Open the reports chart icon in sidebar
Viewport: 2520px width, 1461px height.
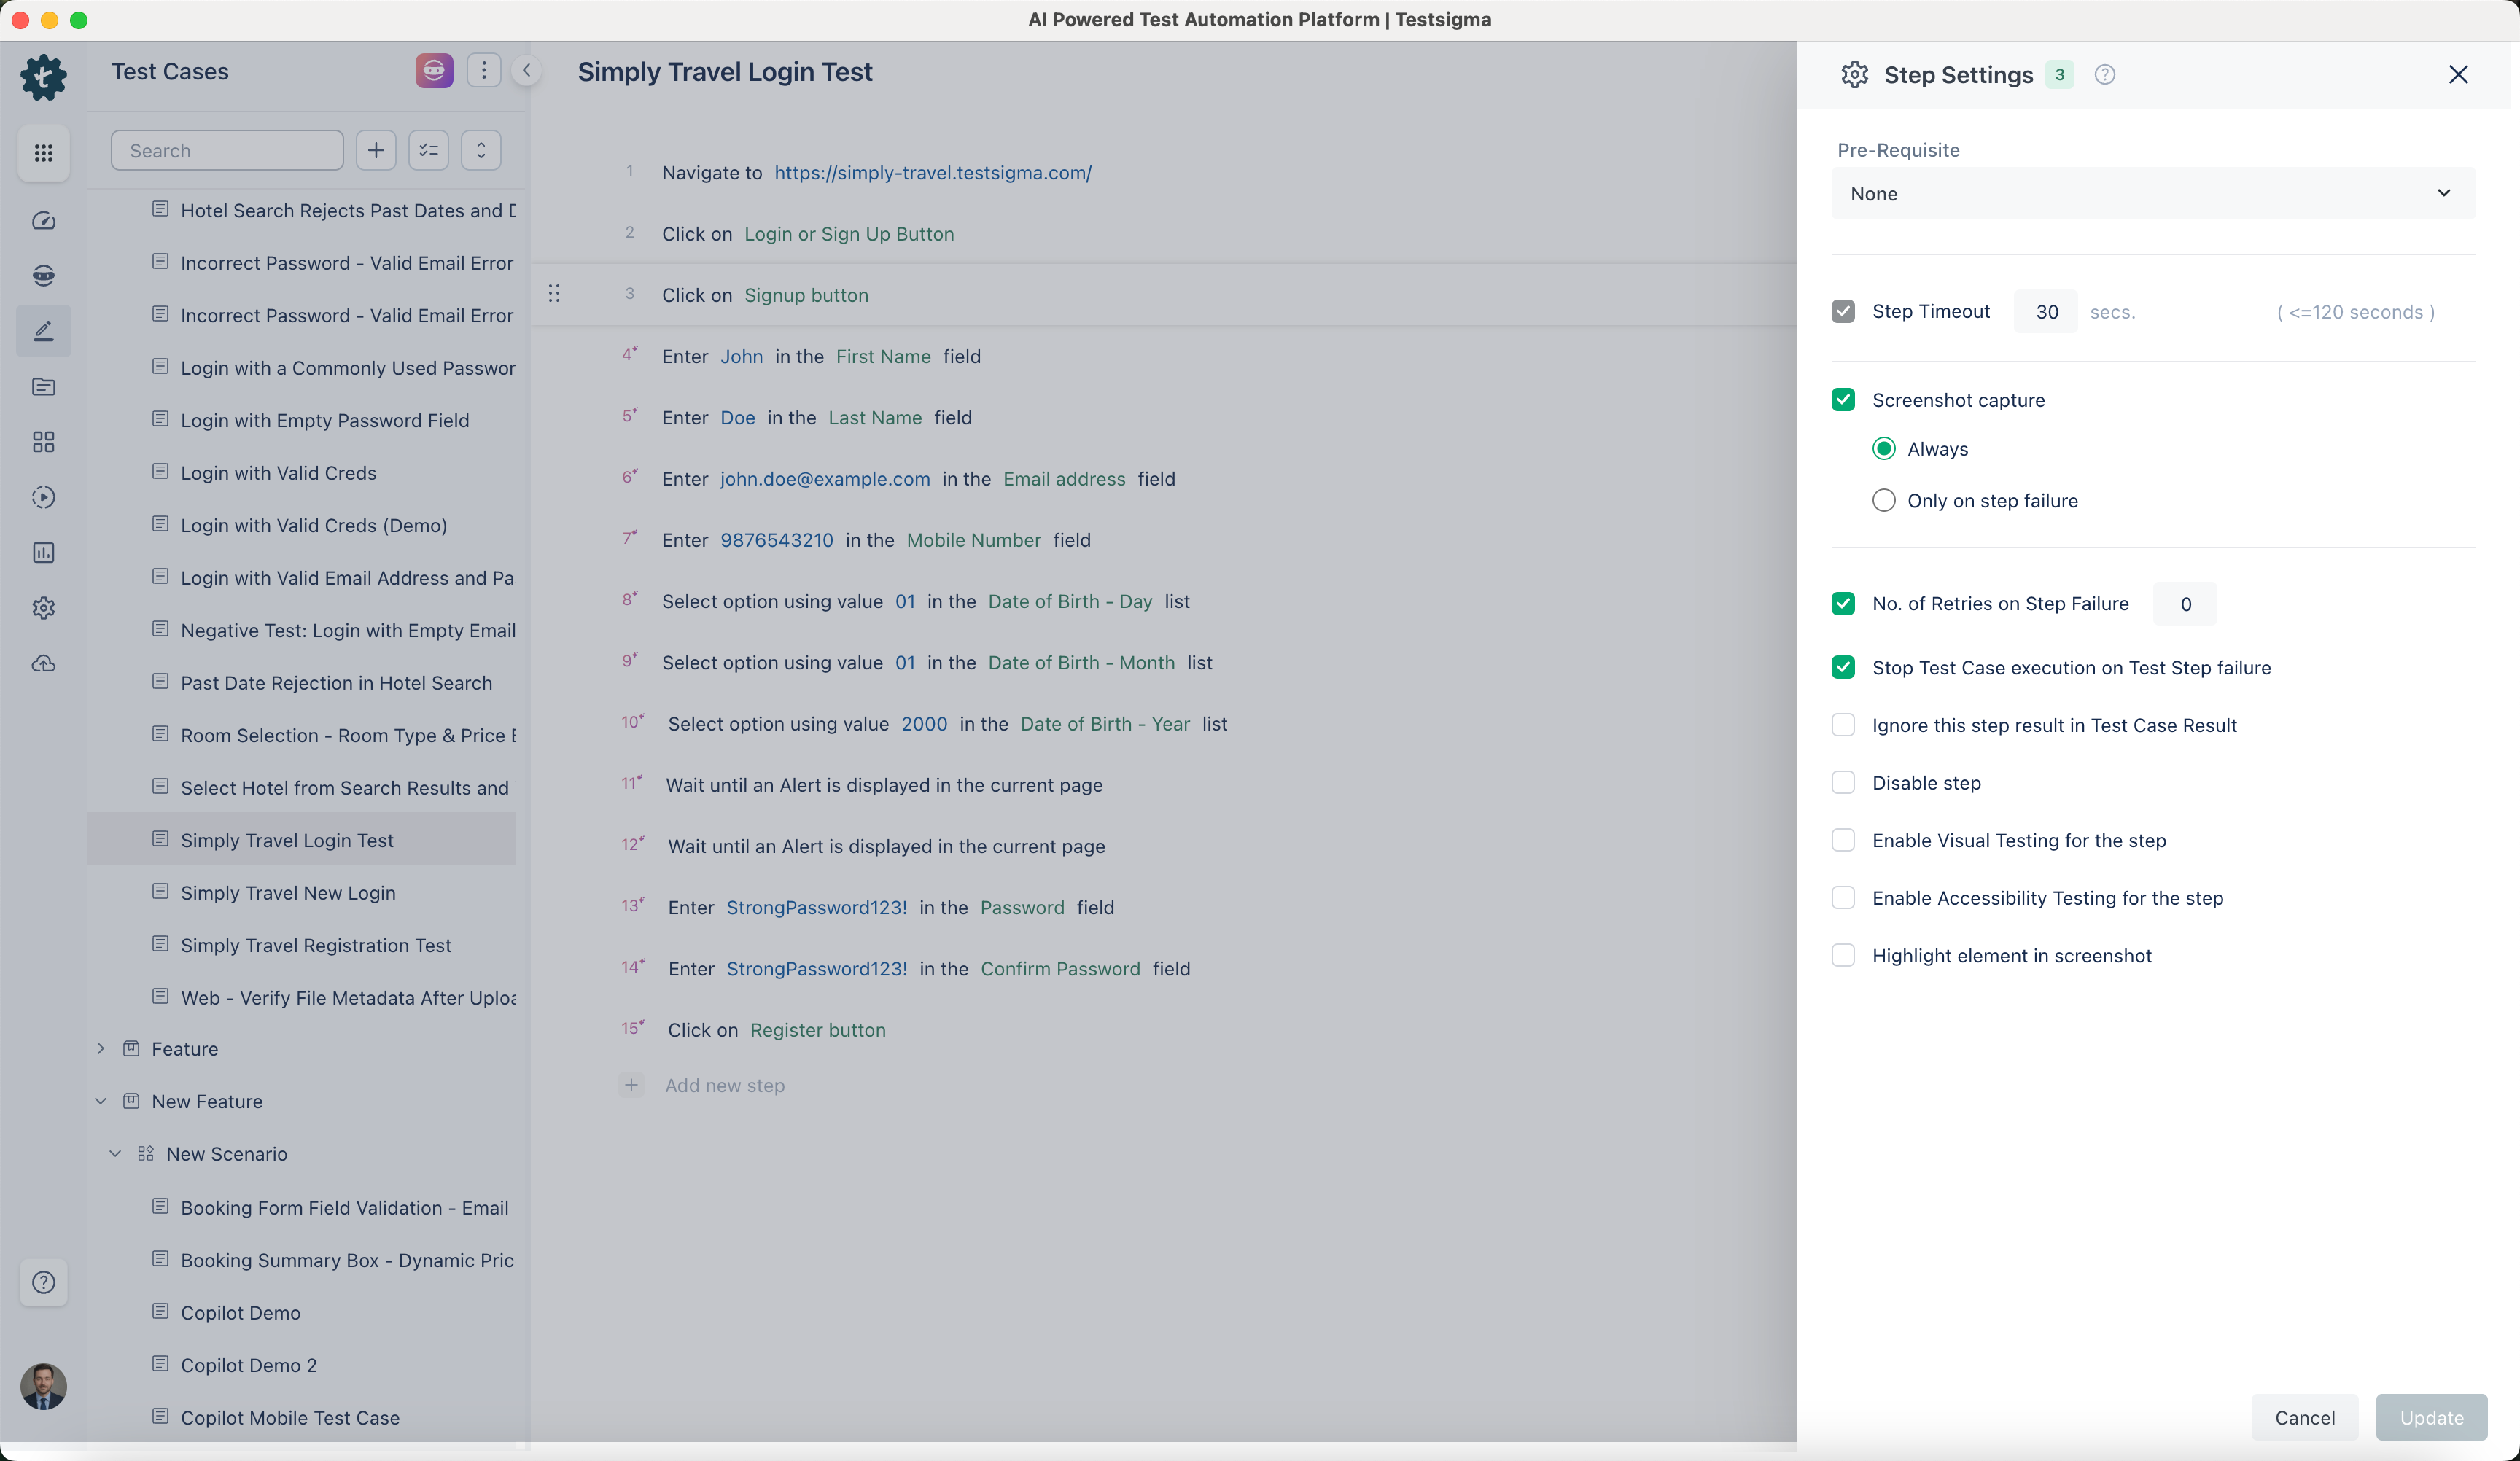point(43,553)
